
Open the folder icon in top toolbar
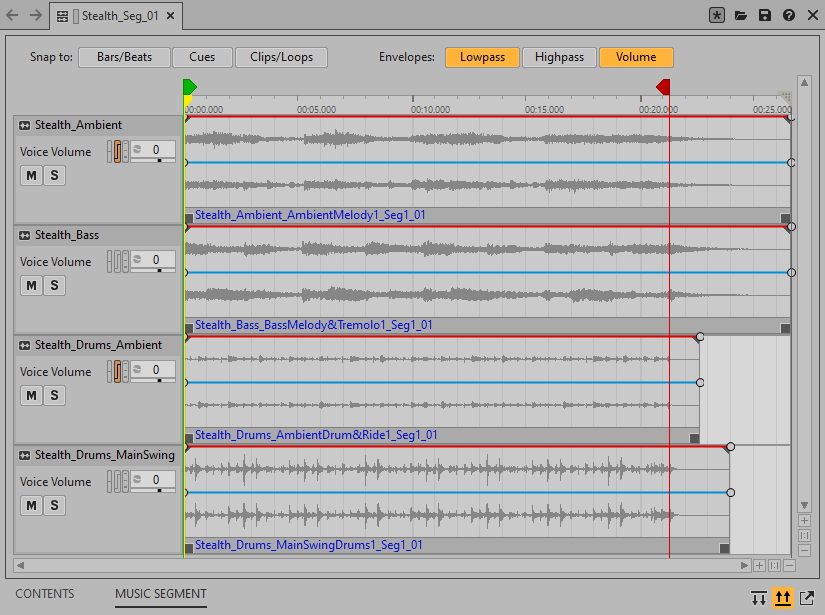tap(741, 16)
